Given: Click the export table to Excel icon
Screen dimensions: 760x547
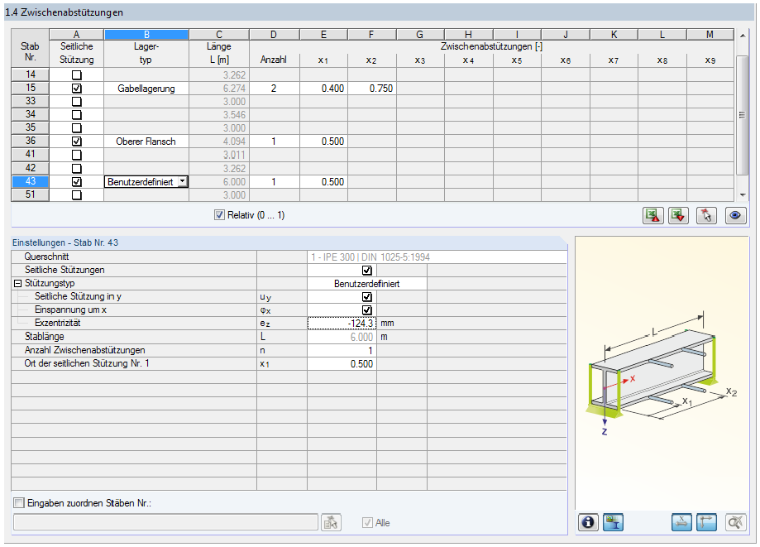Looking at the screenshot, I should pos(653,216).
